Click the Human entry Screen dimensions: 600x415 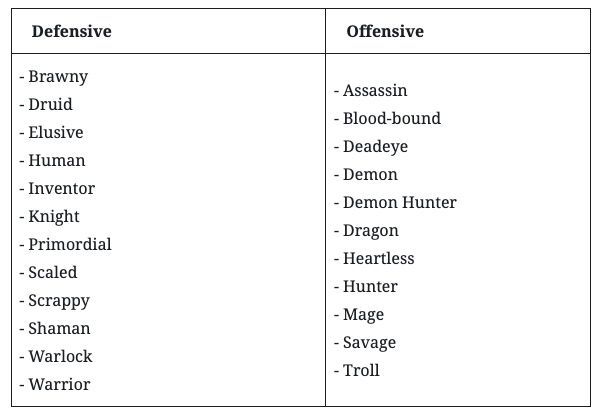click(52, 160)
